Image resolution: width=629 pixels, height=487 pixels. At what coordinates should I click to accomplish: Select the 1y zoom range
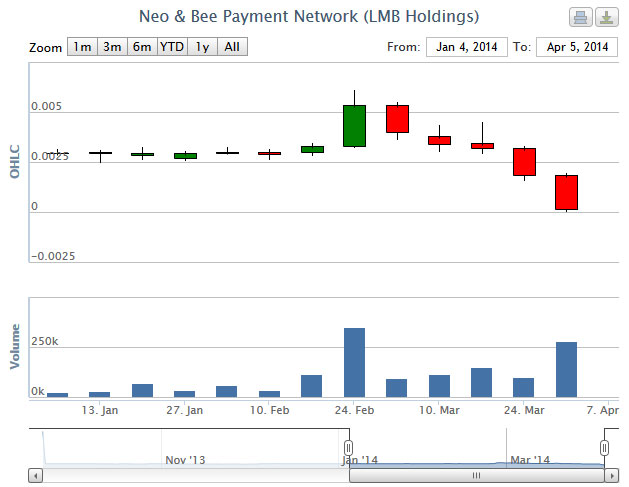click(203, 47)
